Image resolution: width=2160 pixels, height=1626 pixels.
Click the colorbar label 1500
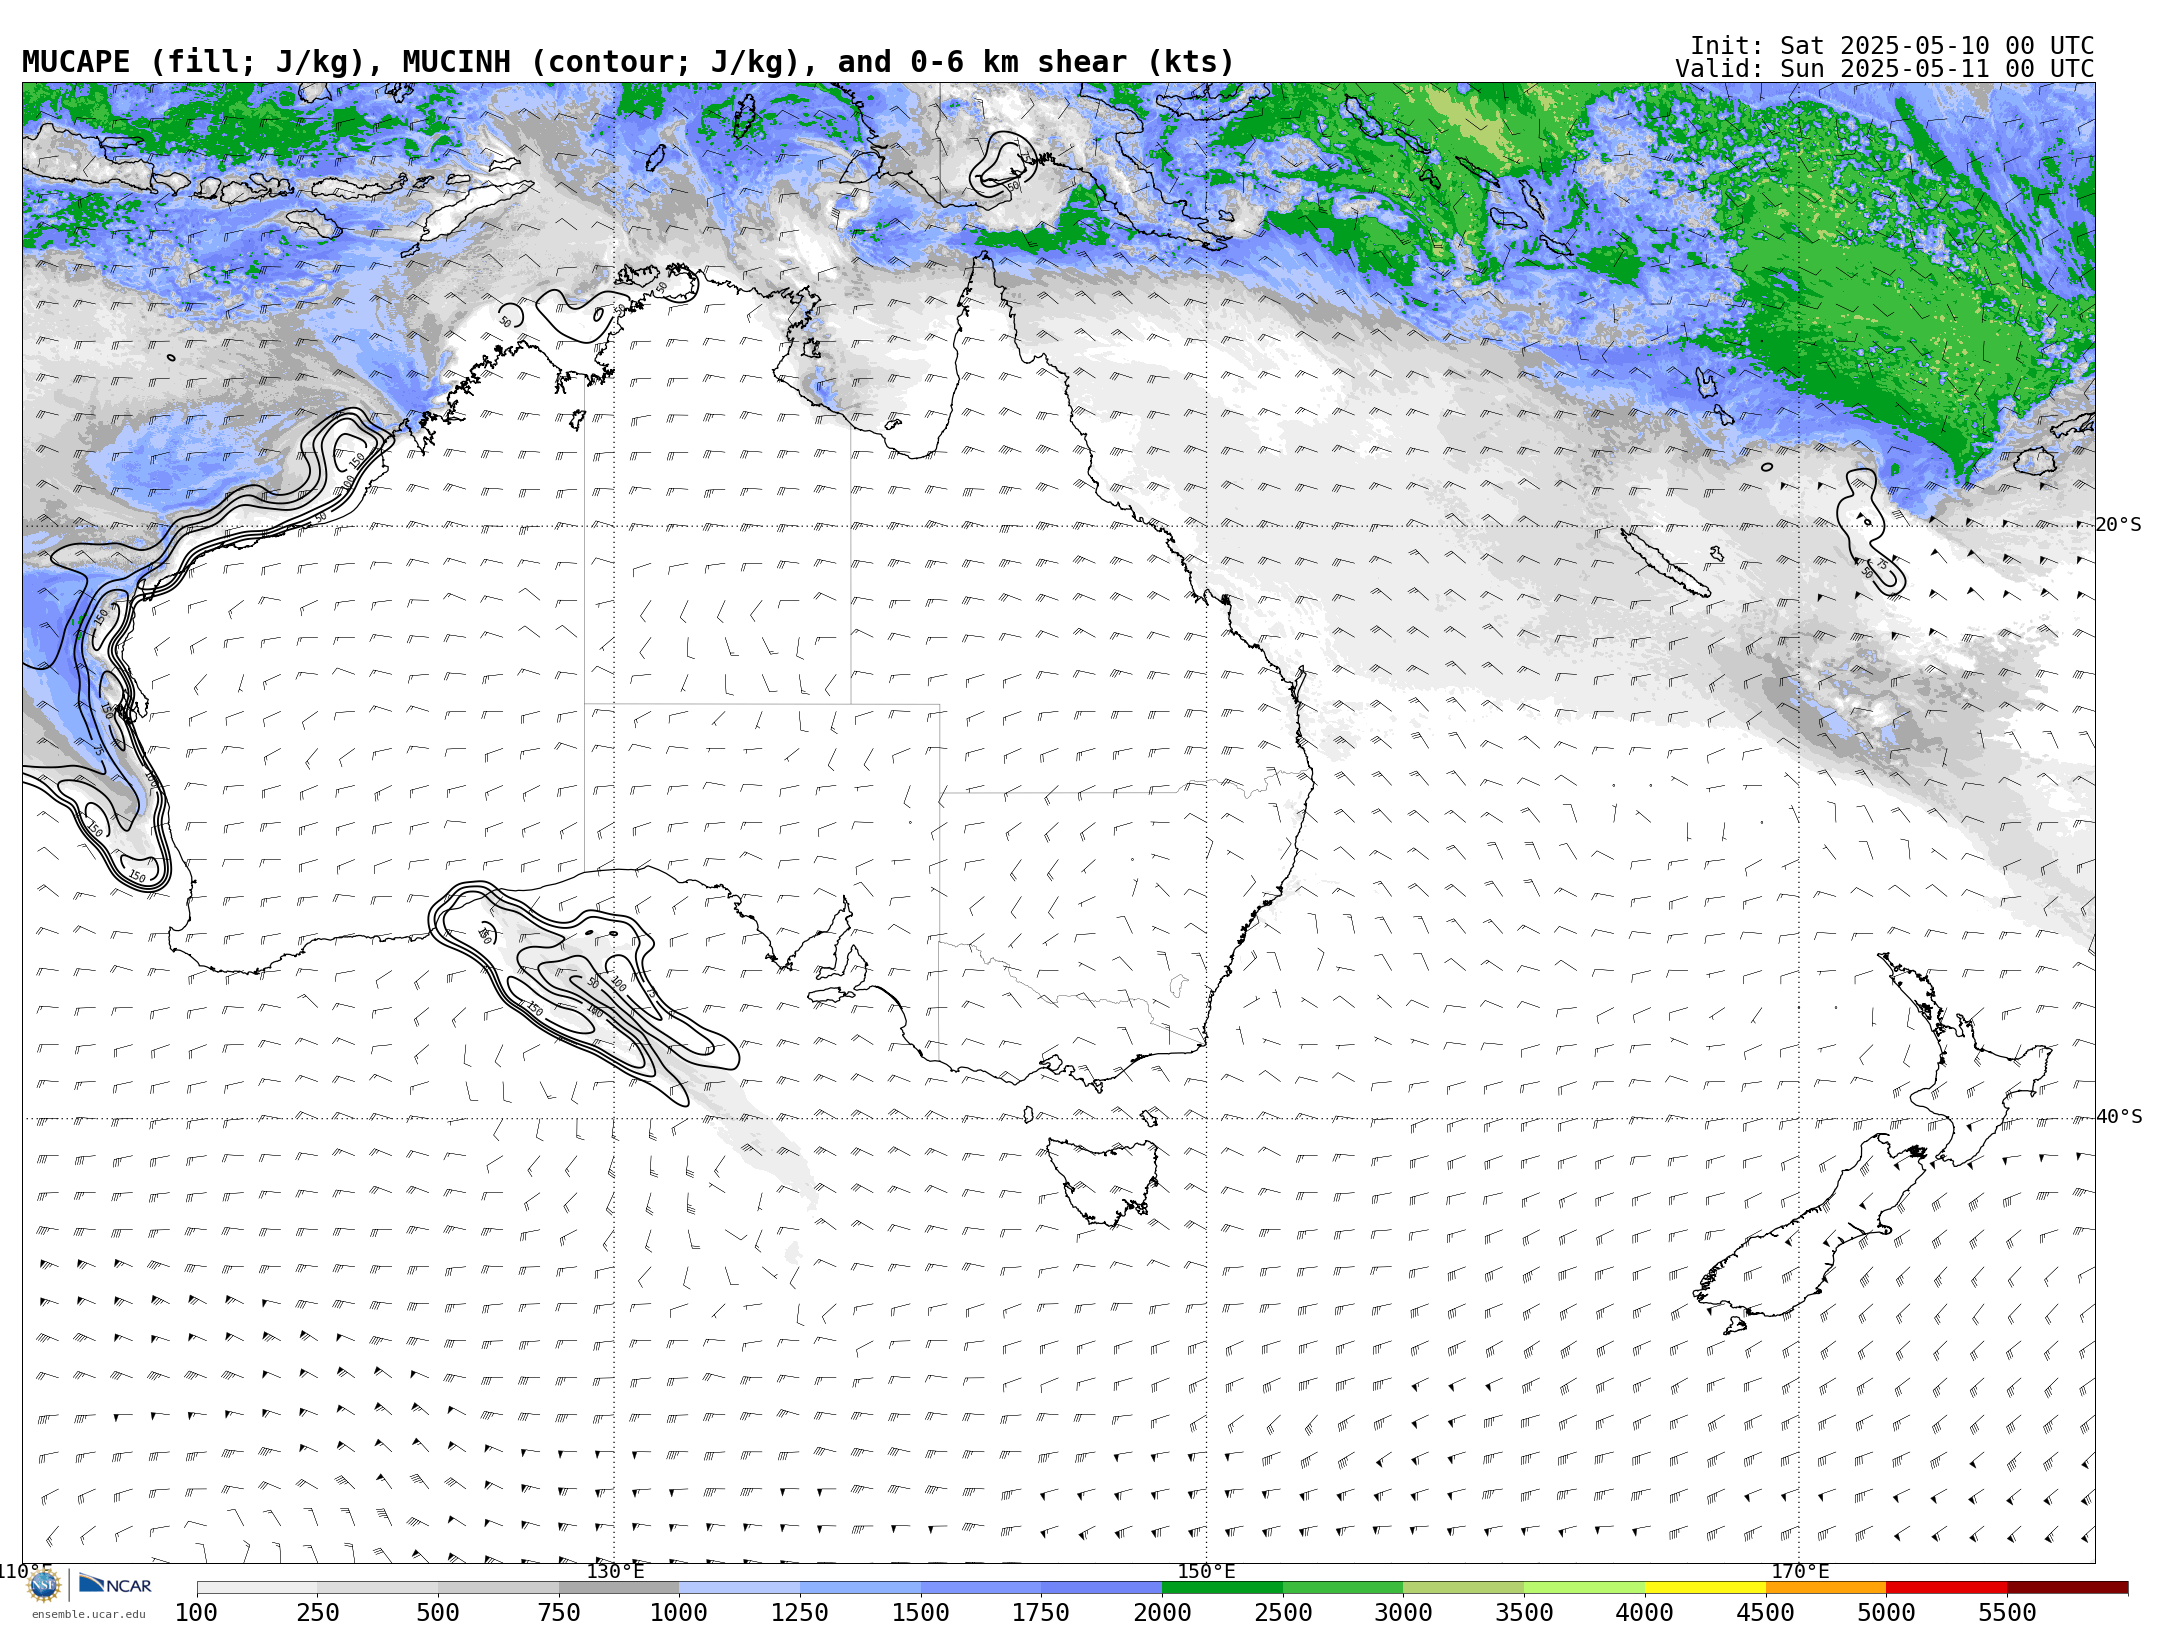[921, 1613]
